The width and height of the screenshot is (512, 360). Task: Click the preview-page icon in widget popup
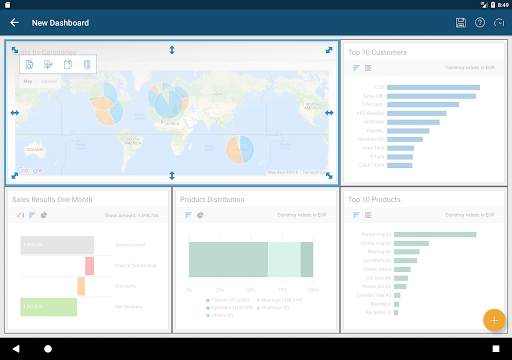point(29,64)
